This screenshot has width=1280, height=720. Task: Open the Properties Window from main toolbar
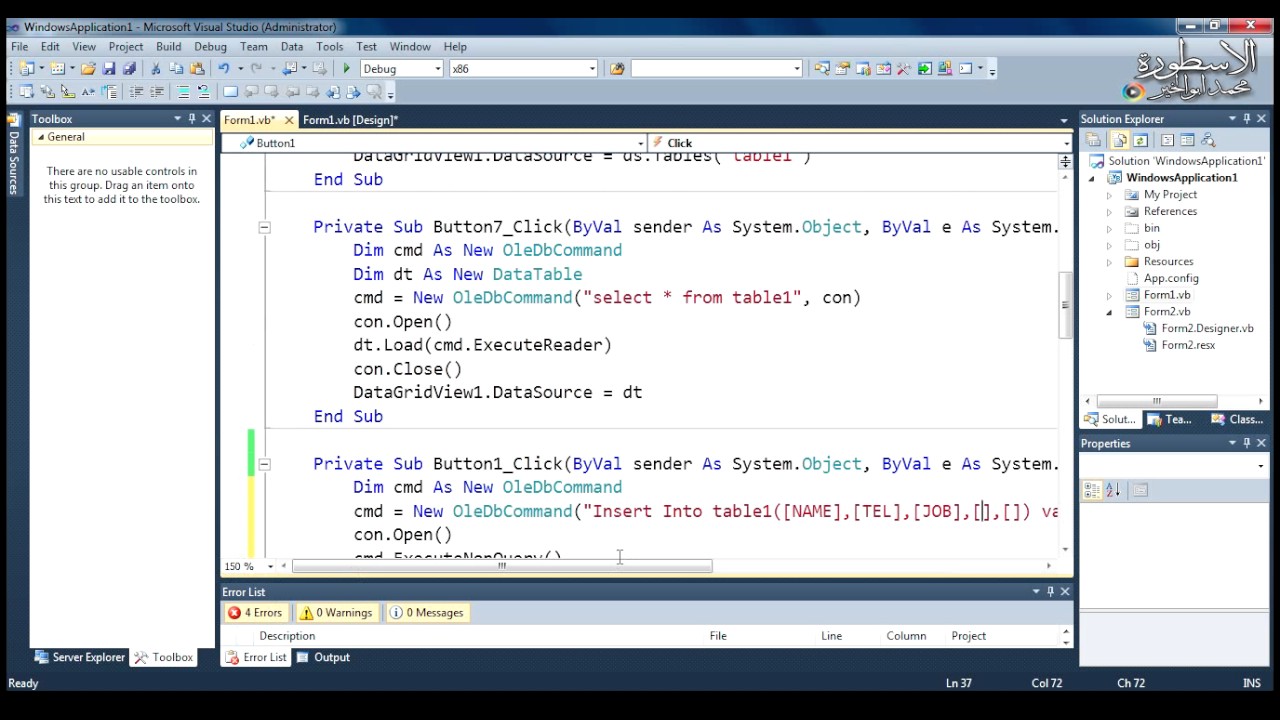coord(843,69)
